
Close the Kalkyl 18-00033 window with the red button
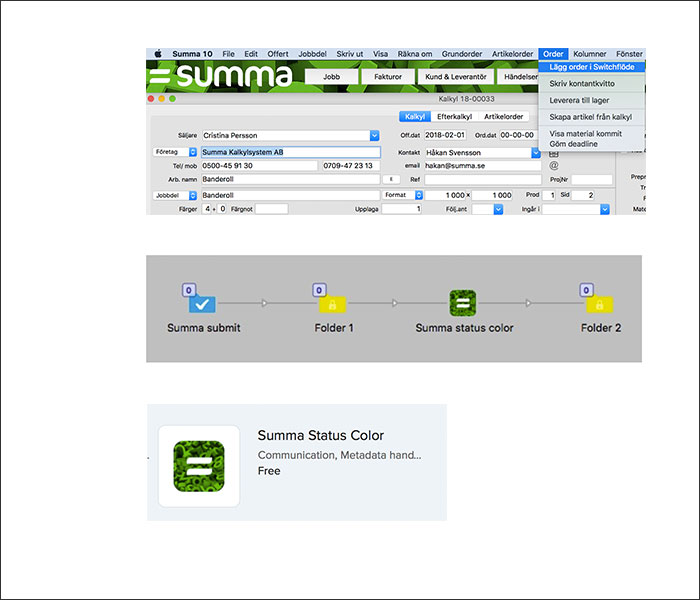[x=151, y=99]
